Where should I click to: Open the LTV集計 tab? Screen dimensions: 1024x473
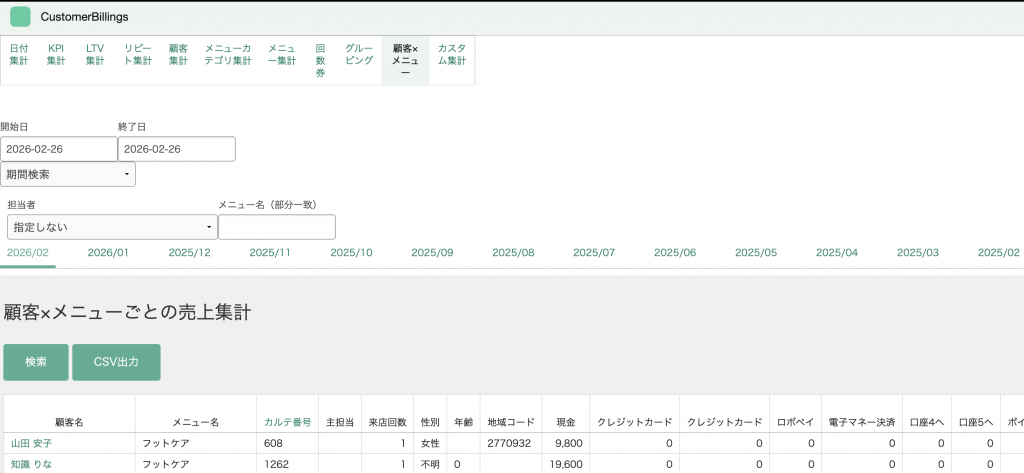(95, 54)
